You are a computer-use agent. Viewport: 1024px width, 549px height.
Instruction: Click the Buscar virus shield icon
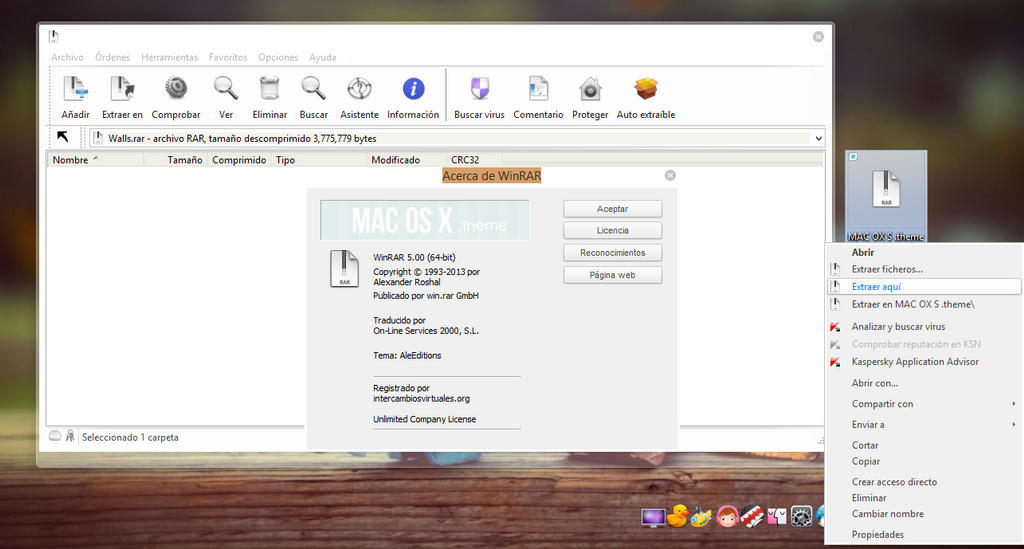[479, 88]
